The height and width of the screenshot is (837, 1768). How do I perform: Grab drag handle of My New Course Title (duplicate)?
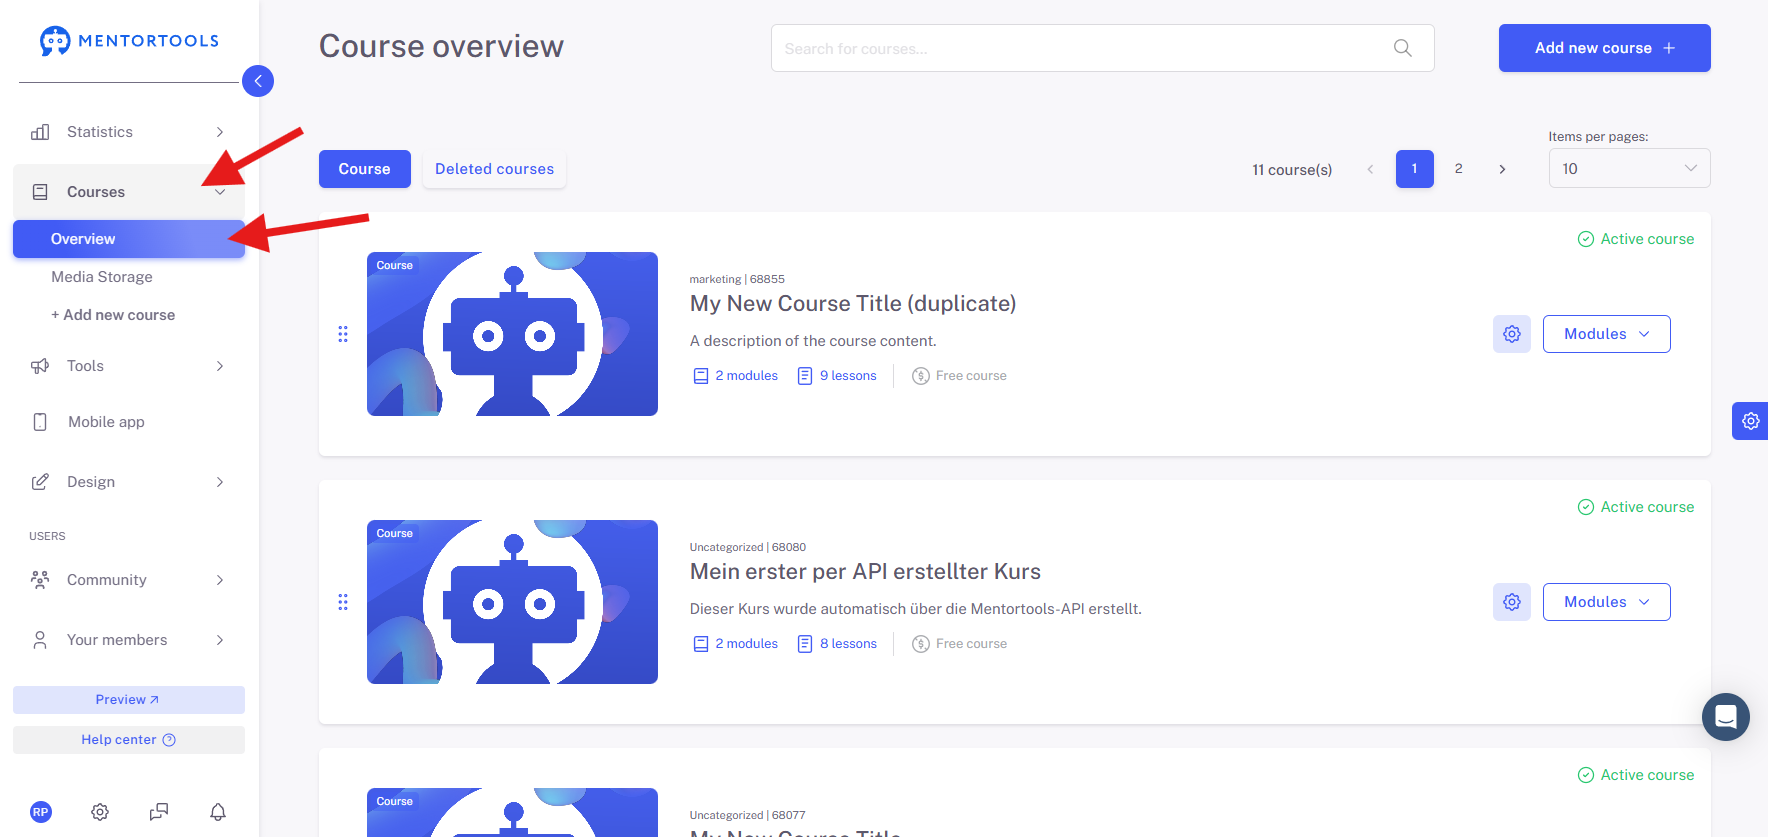click(343, 334)
